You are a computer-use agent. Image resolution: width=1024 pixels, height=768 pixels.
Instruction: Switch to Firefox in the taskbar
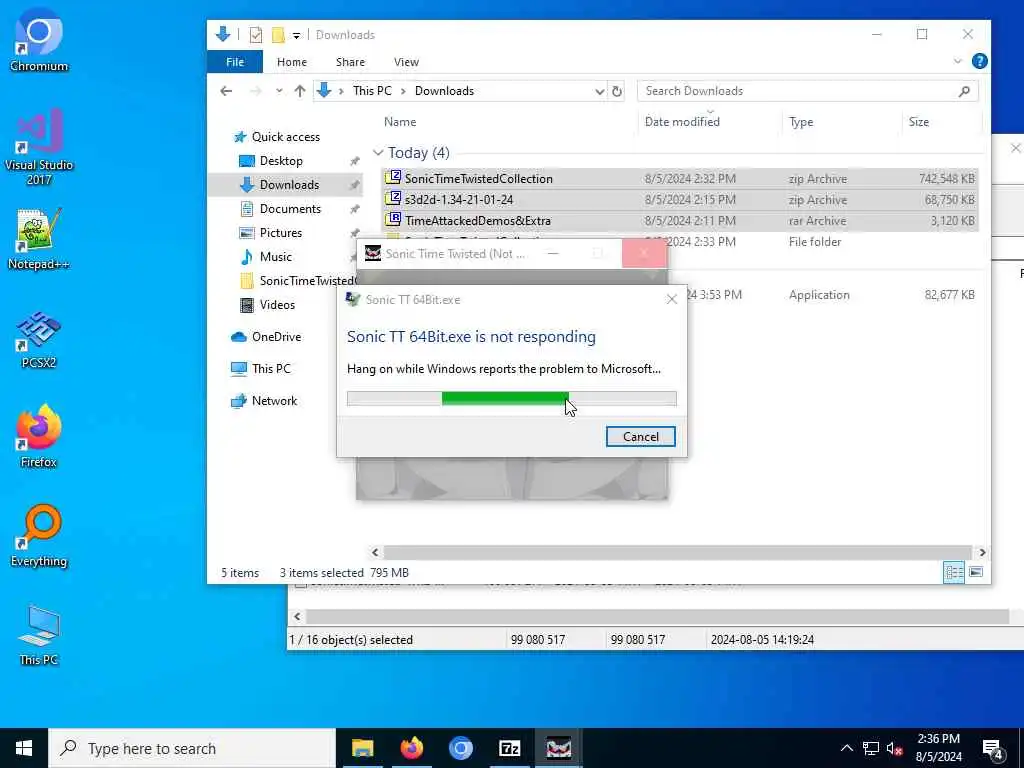411,748
